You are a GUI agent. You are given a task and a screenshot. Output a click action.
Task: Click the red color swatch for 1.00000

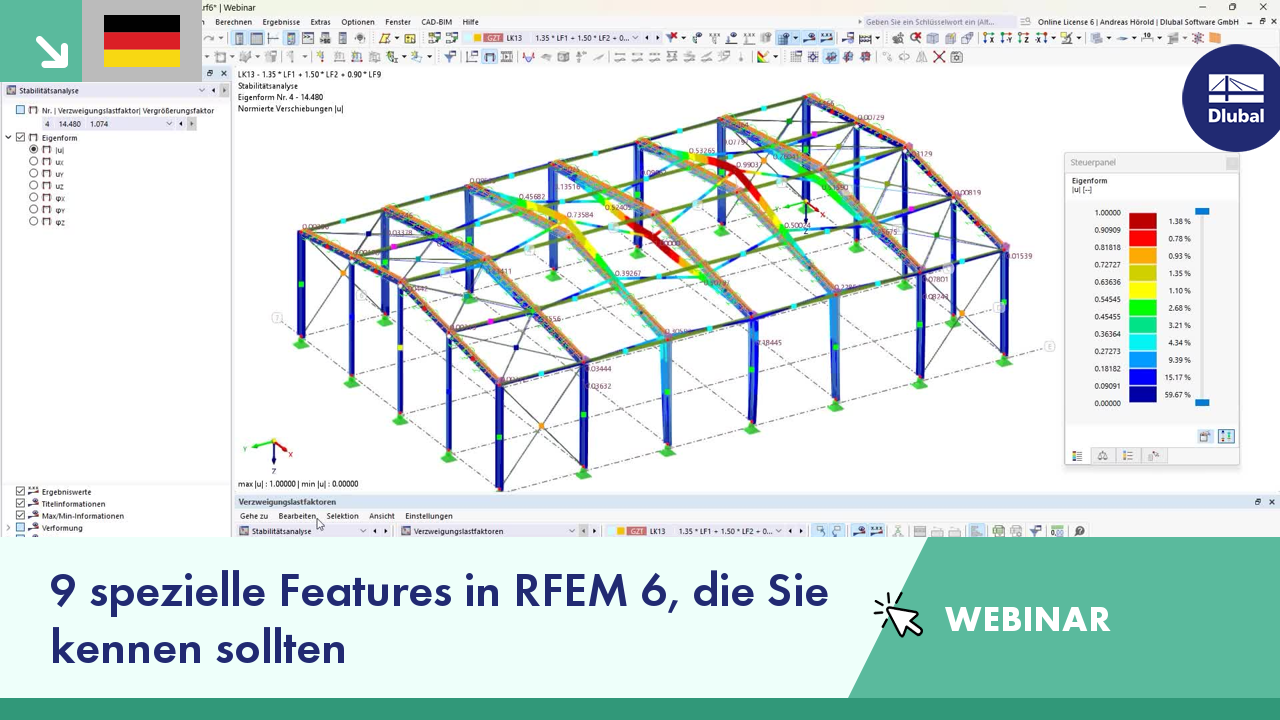(x=1143, y=221)
